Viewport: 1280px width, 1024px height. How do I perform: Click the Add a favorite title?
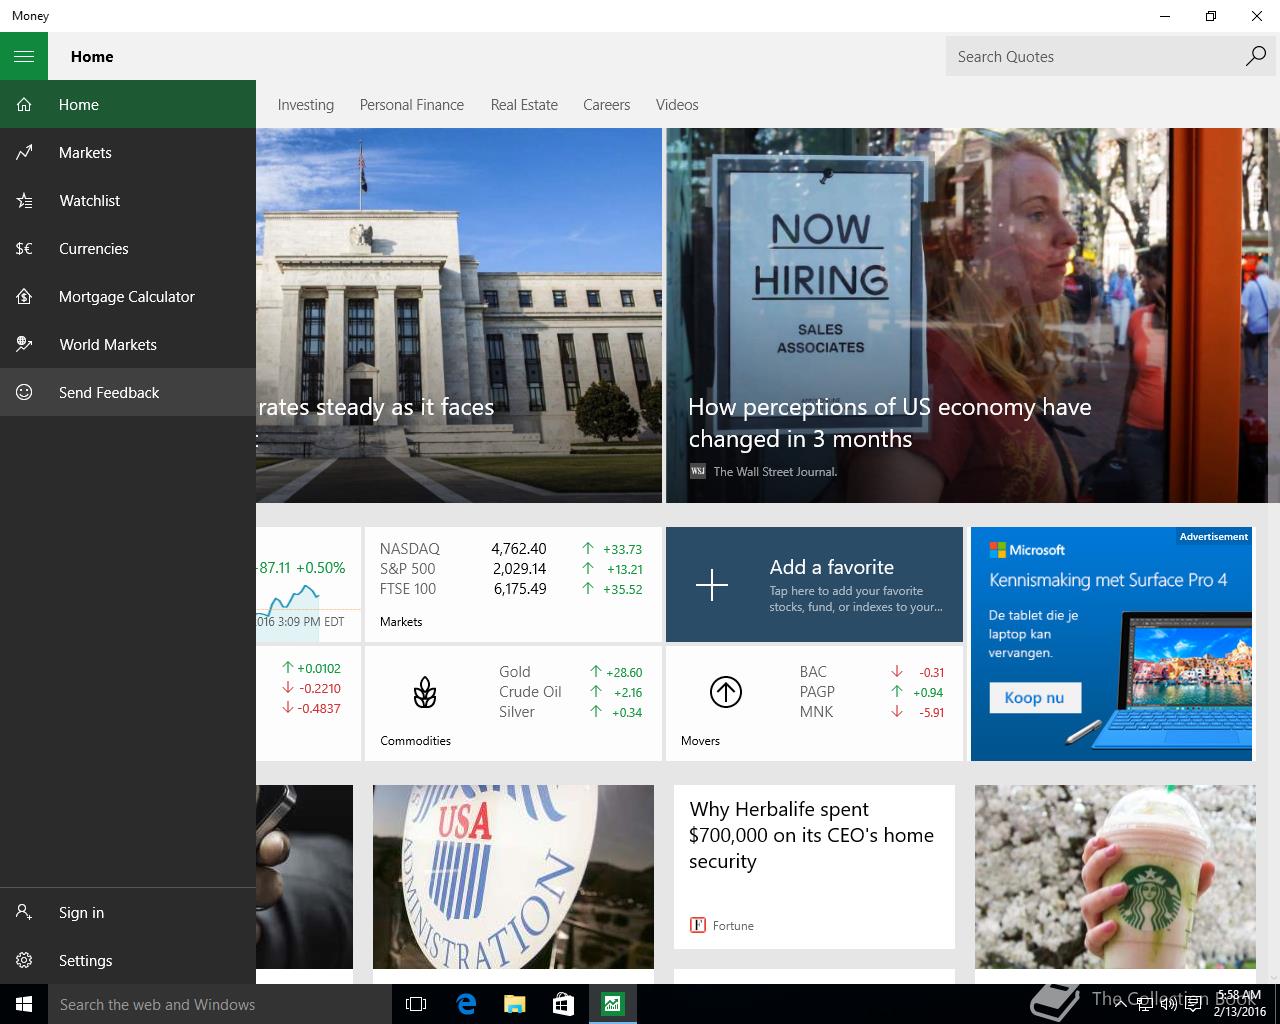(x=832, y=567)
